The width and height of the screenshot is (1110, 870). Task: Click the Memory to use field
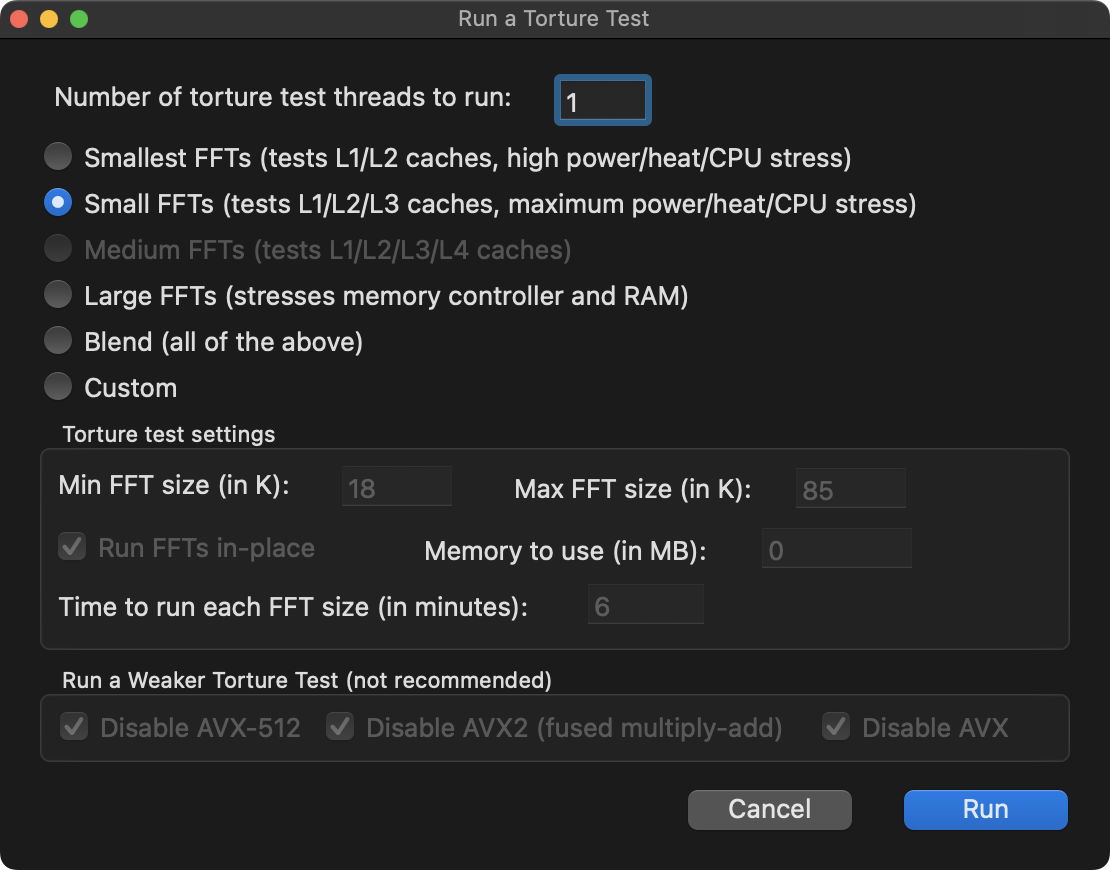pos(836,550)
